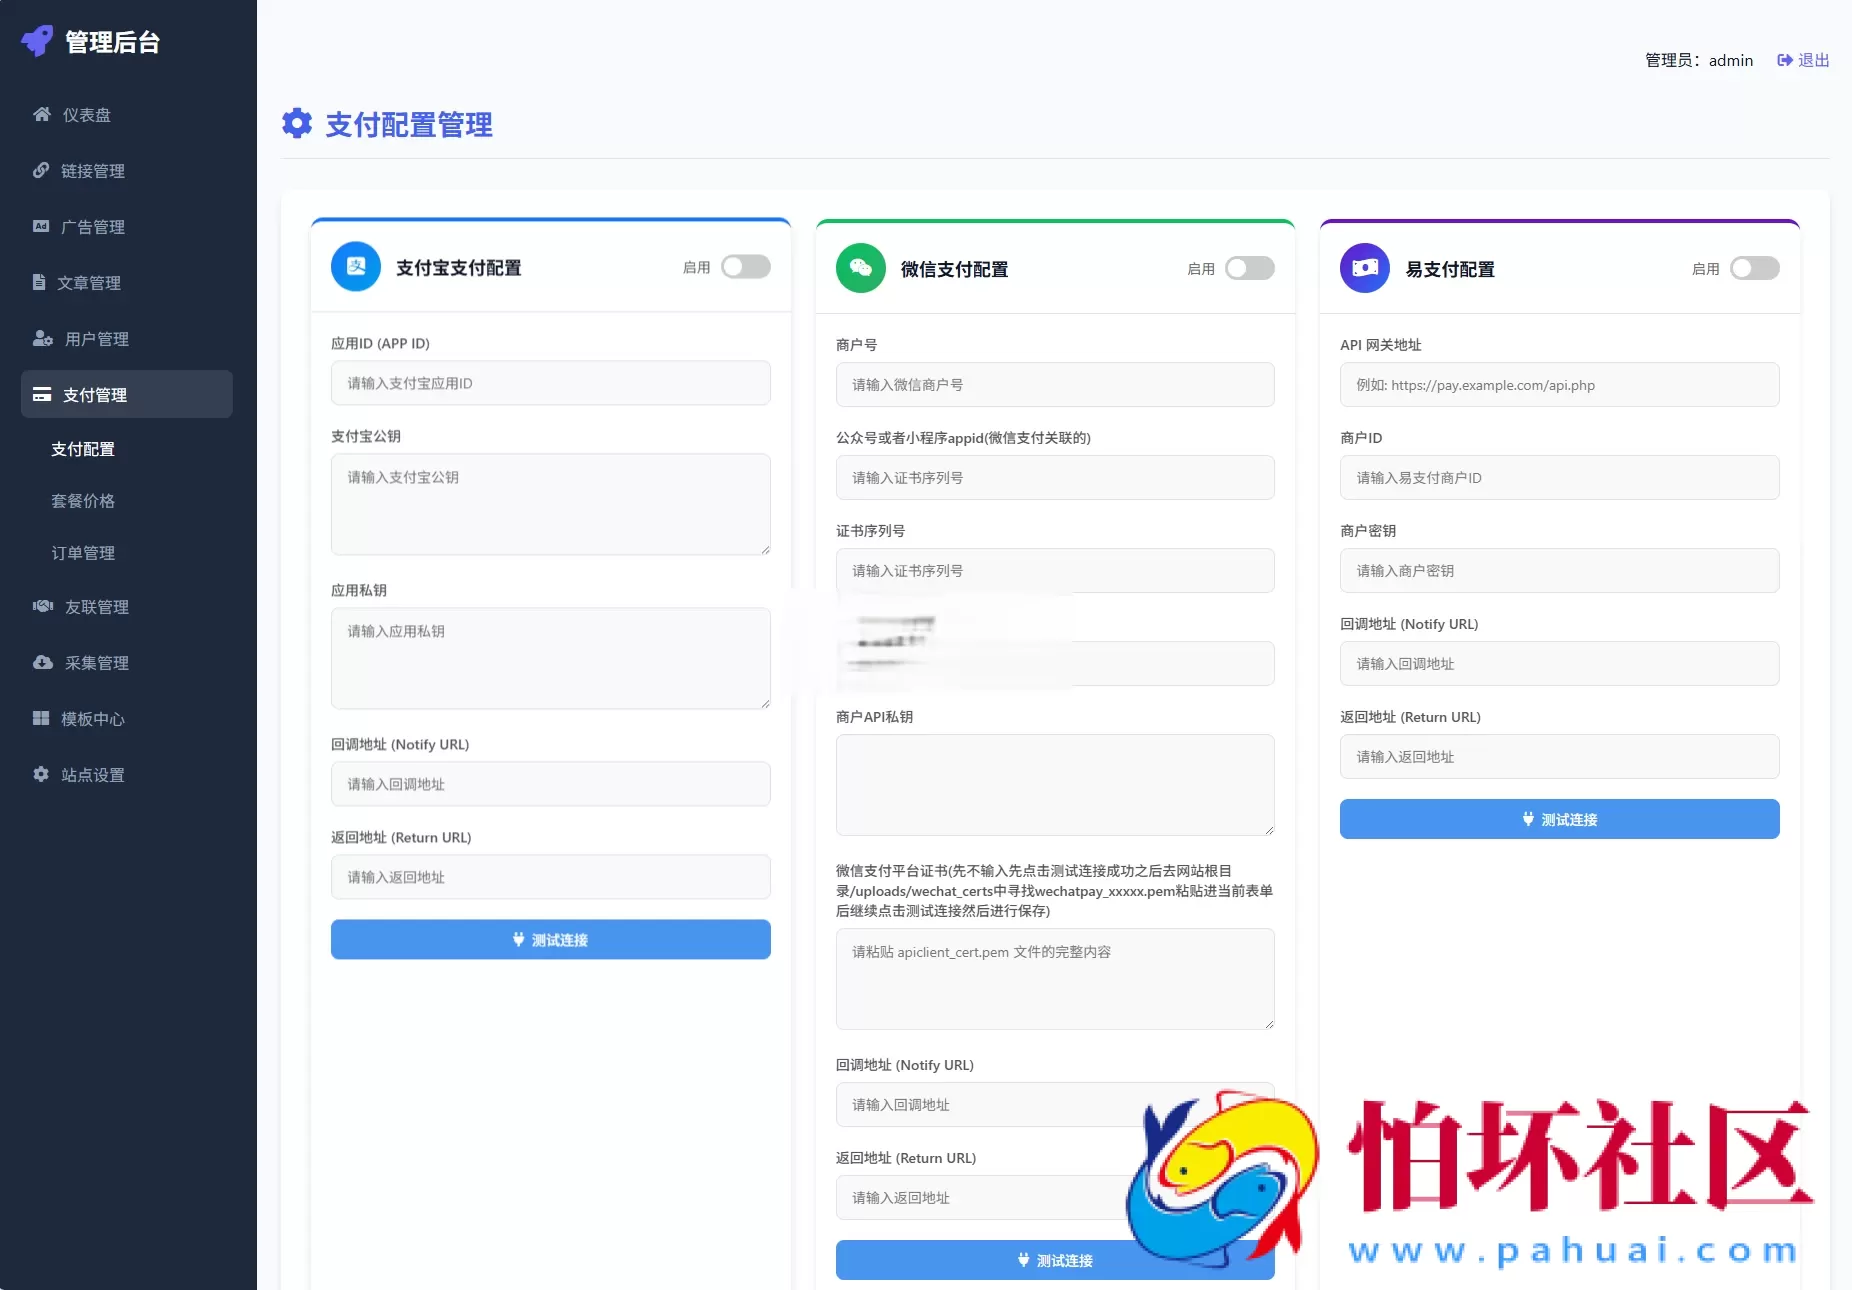Open 广告管理 via its ad icon
This screenshot has width=1852, height=1290.
point(41,226)
